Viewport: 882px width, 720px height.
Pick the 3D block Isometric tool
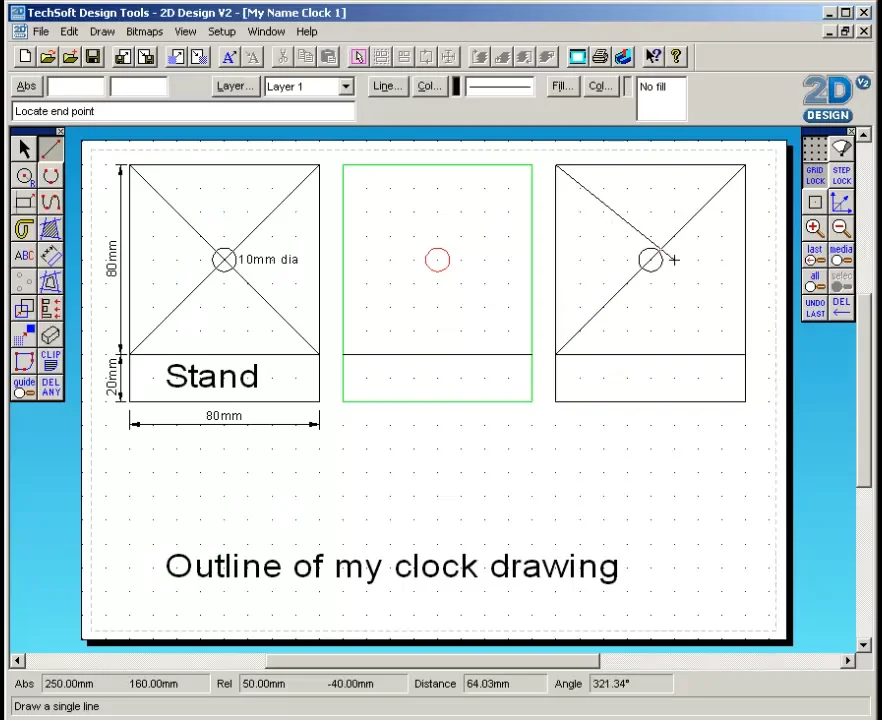[x=51, y=335]
